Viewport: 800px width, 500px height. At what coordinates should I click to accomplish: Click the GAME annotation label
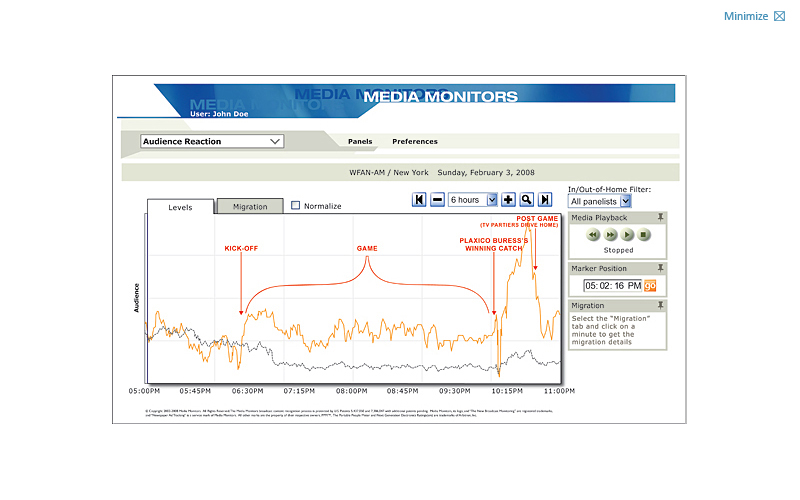pos(367,248)
